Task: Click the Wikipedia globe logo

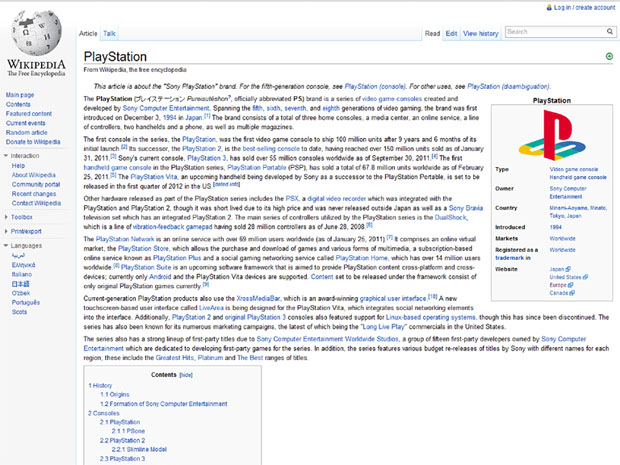Action: [36, 33]
